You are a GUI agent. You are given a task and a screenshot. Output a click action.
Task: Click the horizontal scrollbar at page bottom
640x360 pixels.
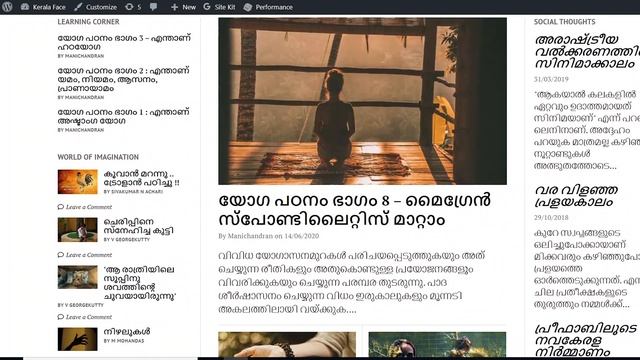(110, 358)
